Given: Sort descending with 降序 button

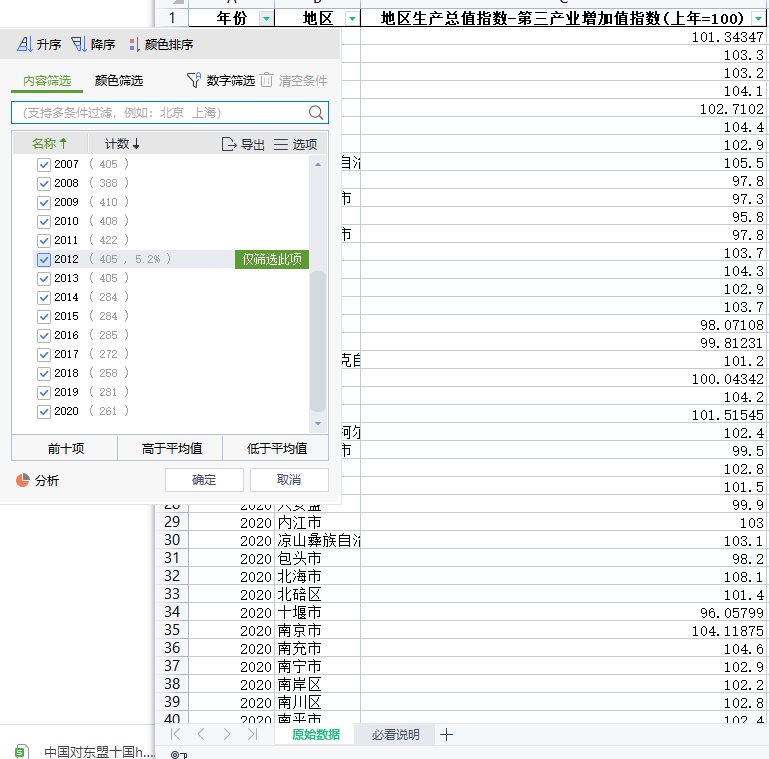Looking at the screenshot, I should pyautogui.click(x=93, y=45).
